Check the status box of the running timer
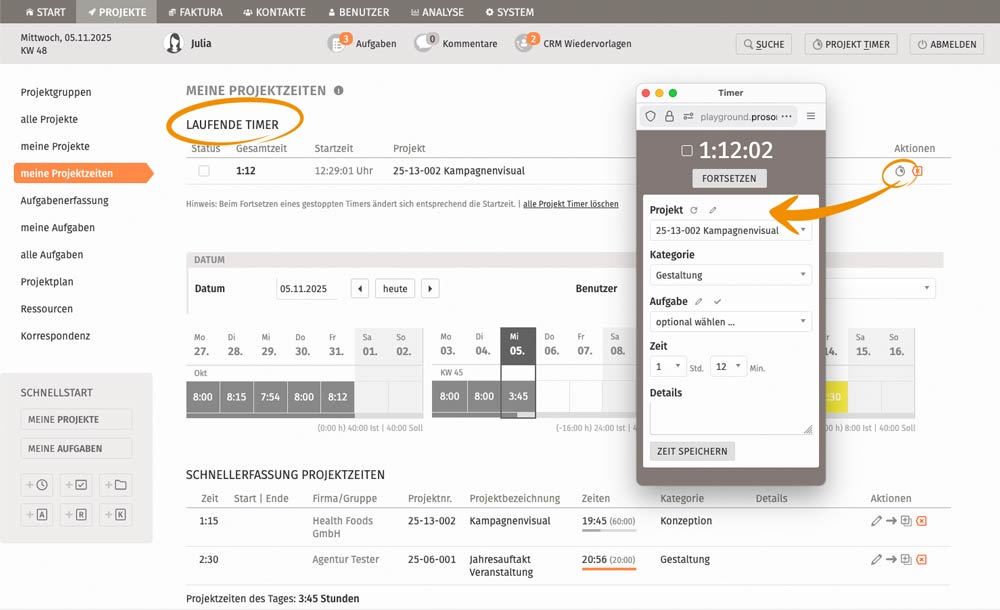The image size is (1000, 610). 204,171
